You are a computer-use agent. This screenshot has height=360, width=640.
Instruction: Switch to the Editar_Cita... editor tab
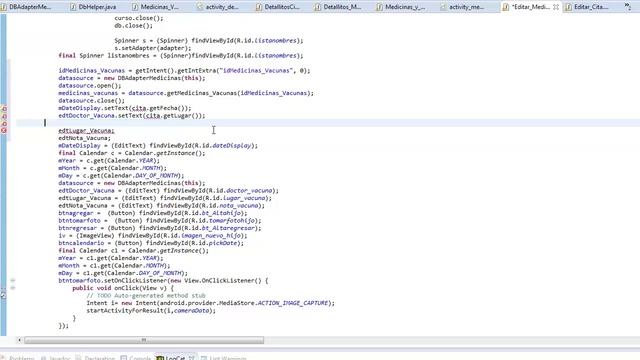coord(591,7)
